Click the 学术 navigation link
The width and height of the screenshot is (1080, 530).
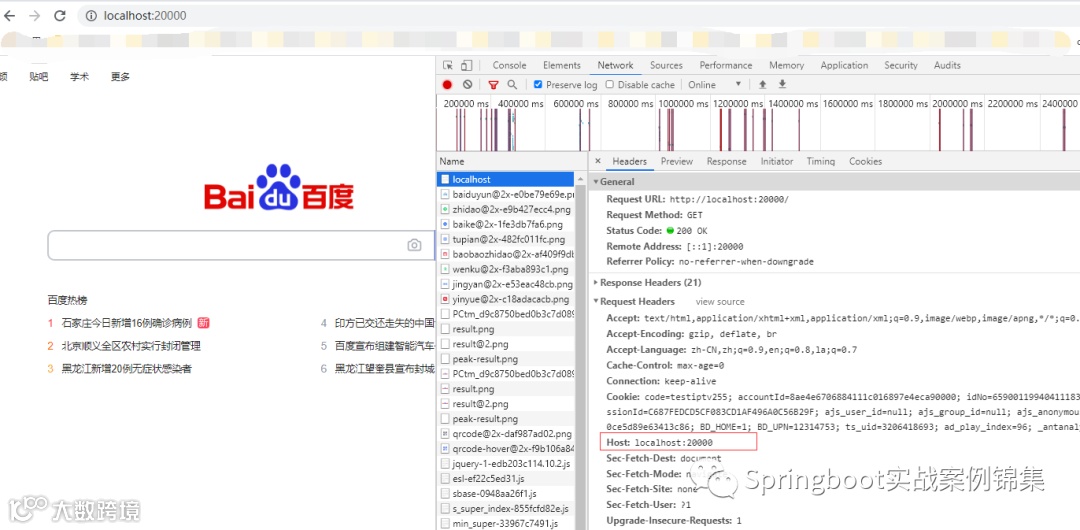pos(79,77)
